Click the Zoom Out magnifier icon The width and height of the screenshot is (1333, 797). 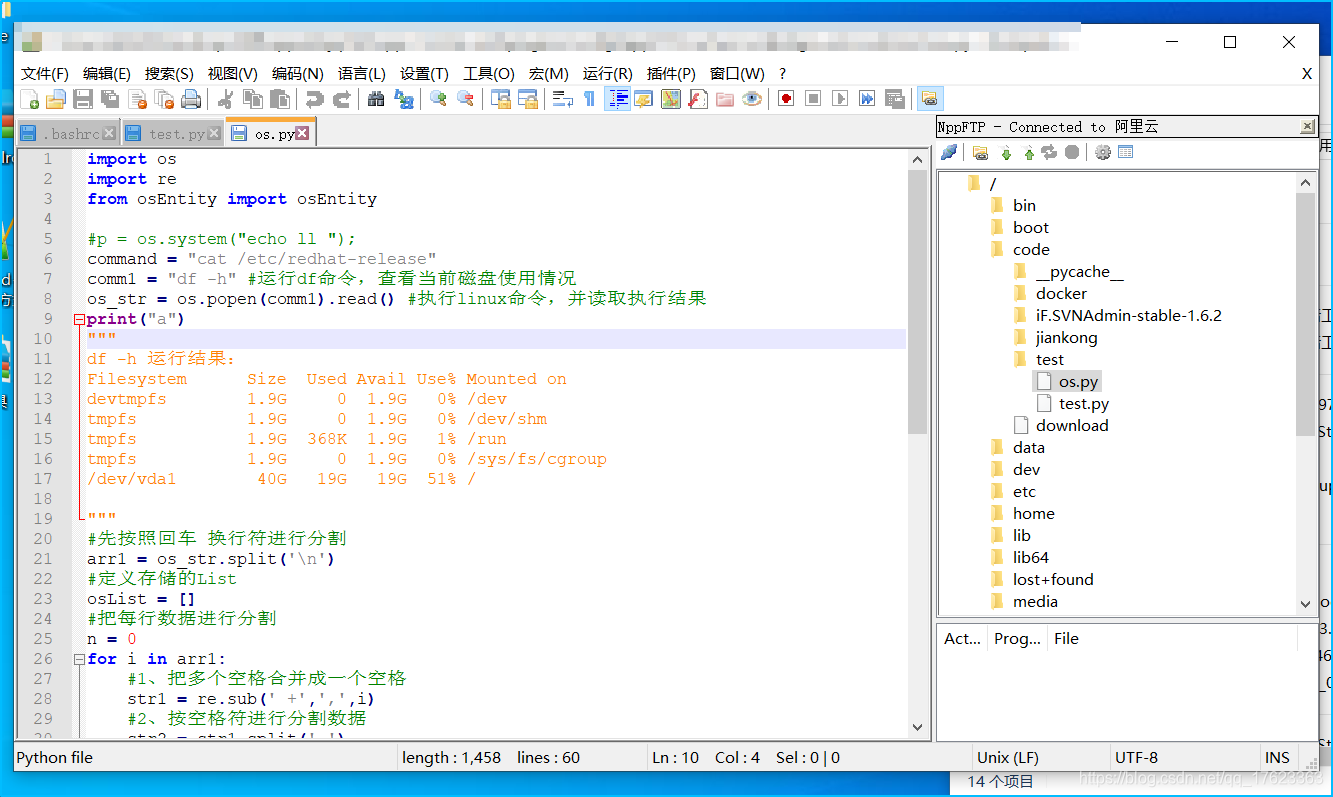(x=465, y=99)
